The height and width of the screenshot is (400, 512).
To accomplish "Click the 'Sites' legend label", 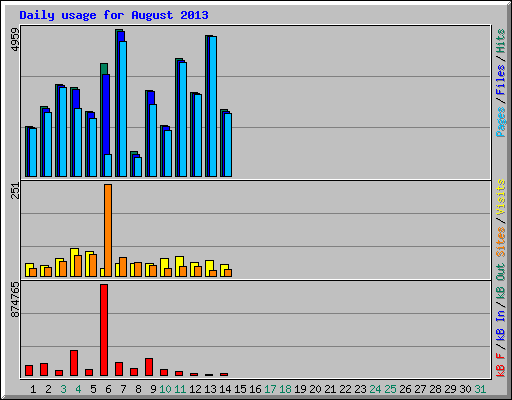I will pyautogui.click(x=501, y=242).
